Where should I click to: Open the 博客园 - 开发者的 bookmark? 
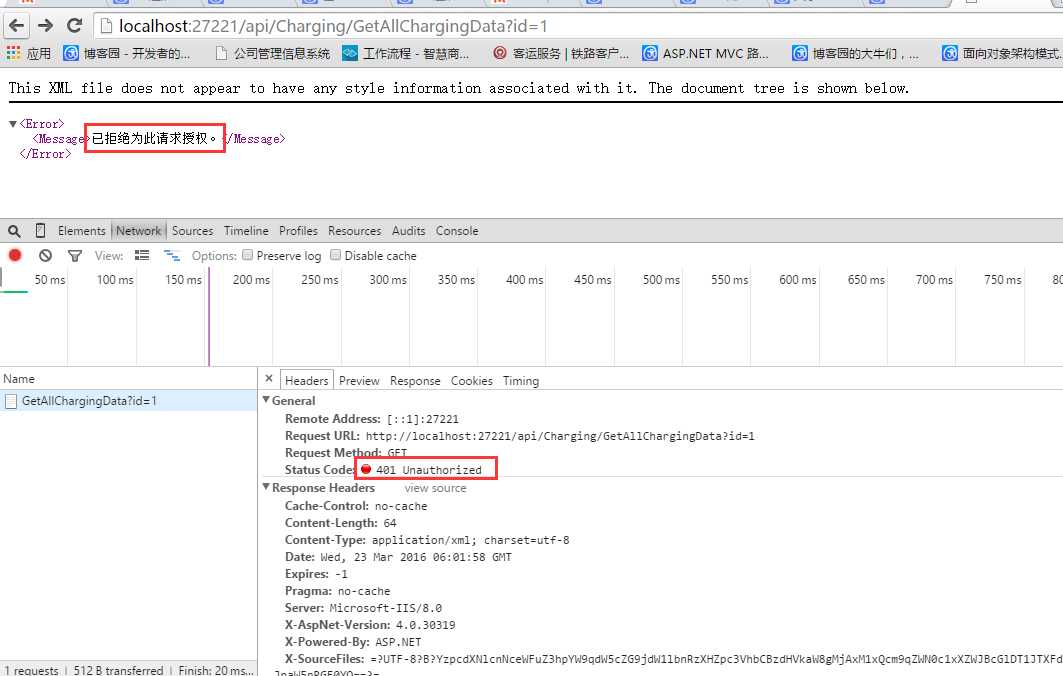point(127,53)
